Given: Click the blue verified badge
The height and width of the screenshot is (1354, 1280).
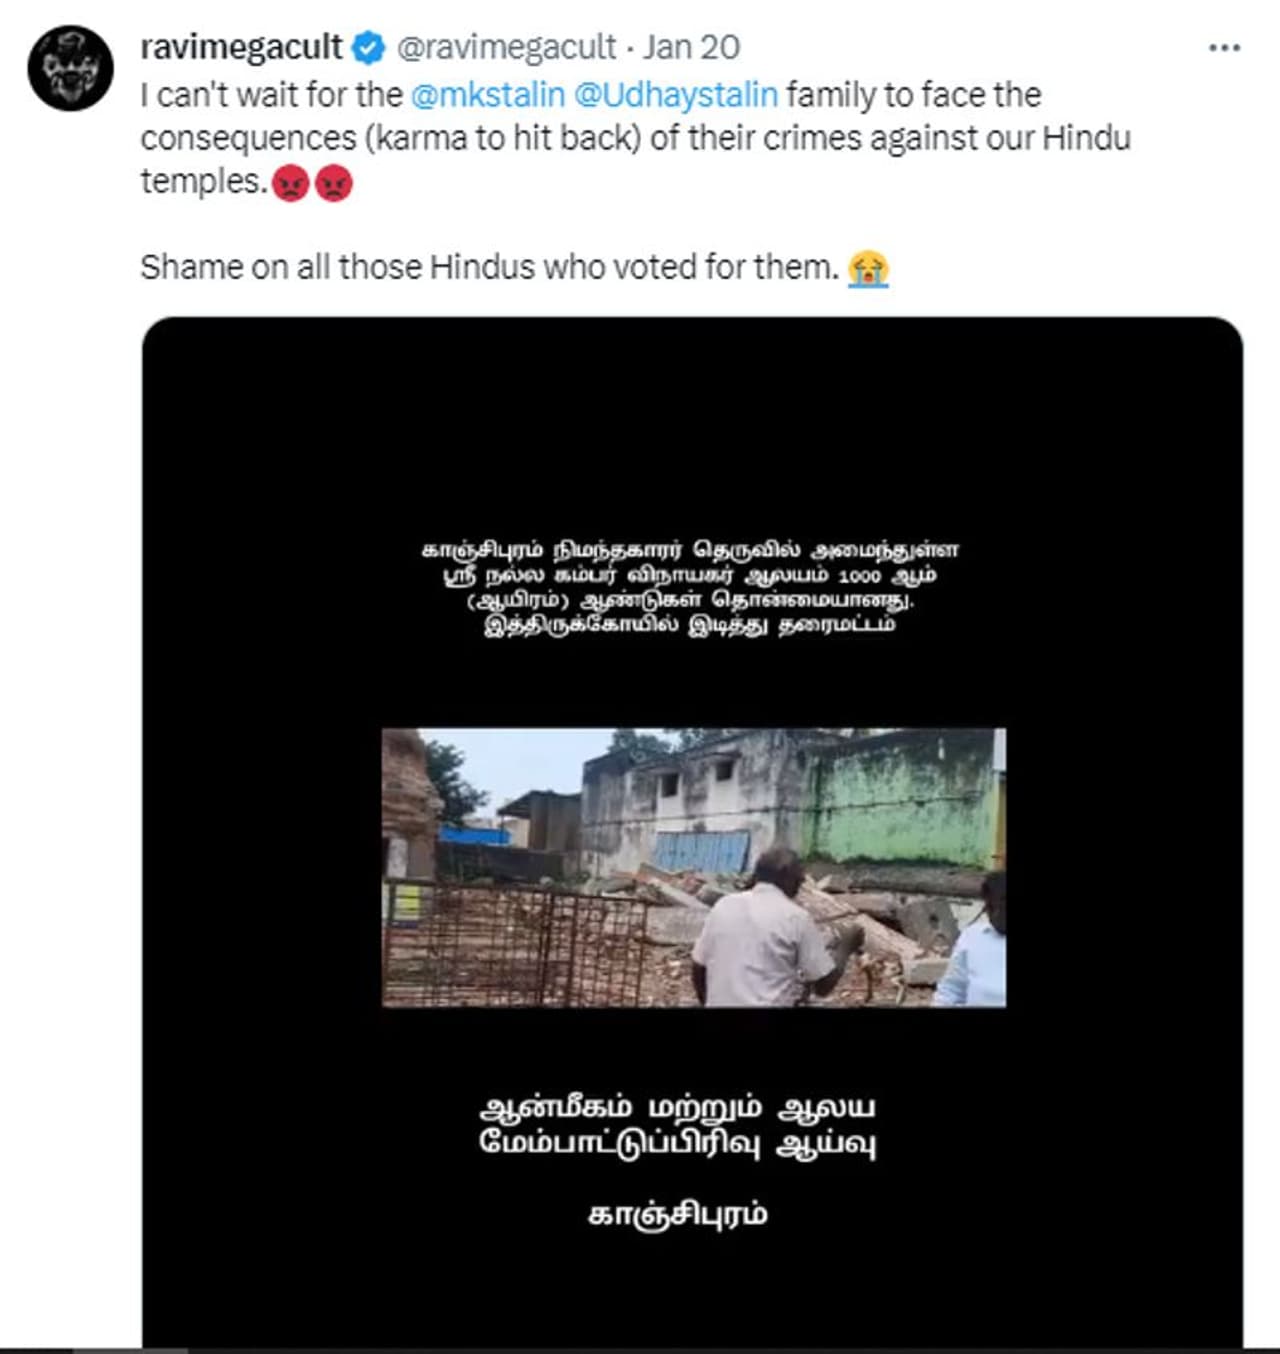Looking at the screenshot, I should (x=368, y=47).
